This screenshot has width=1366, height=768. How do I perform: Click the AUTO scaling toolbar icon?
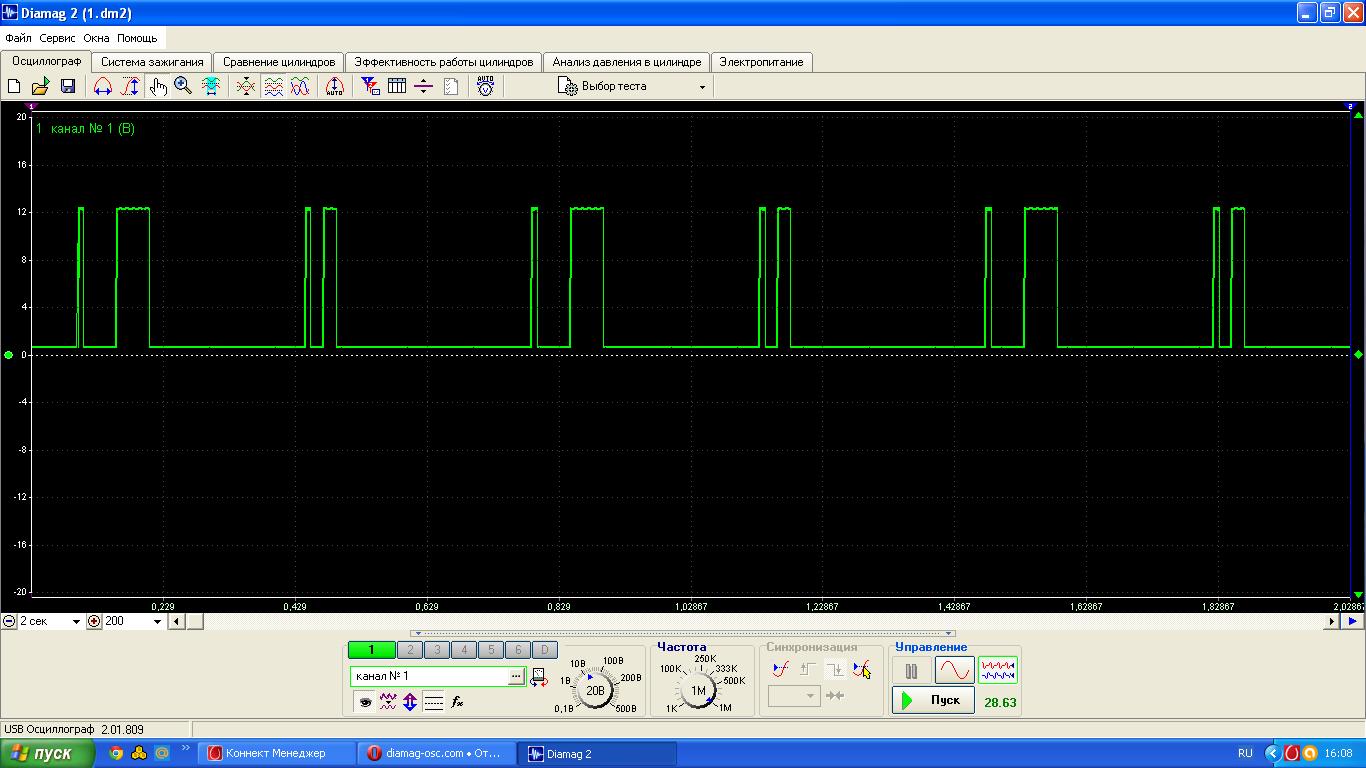[335, 87]
